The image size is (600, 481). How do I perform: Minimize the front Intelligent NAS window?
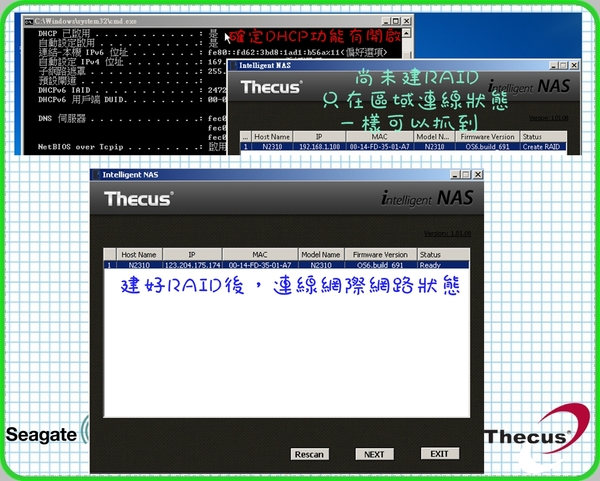pyautogui.click(x=455, y=174)
